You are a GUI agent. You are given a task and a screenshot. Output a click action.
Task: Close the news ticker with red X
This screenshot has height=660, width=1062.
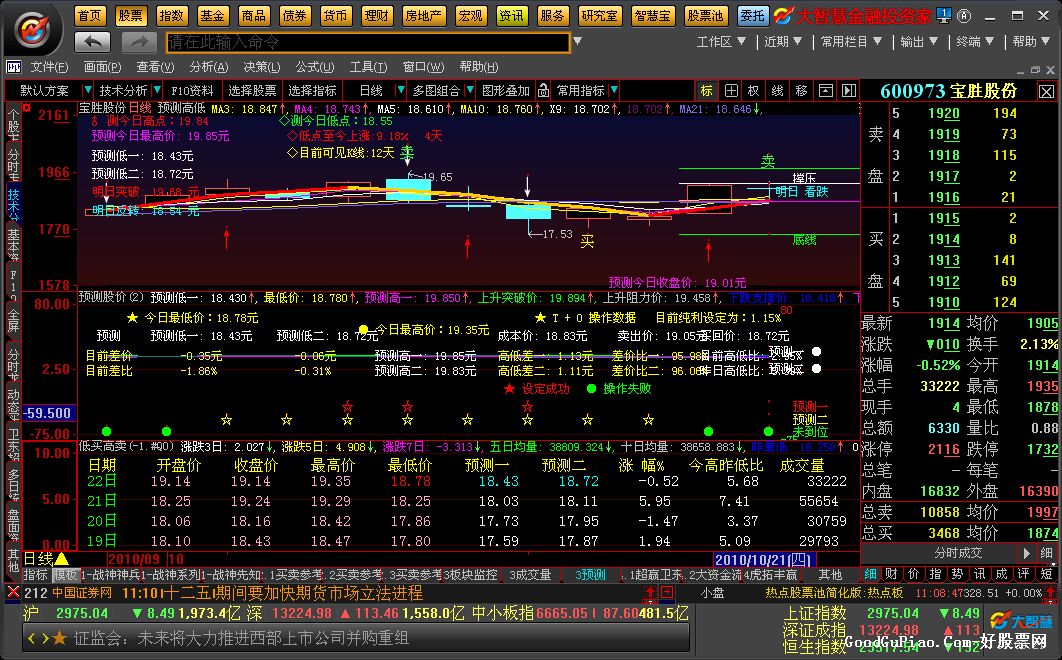coord(13,592)
